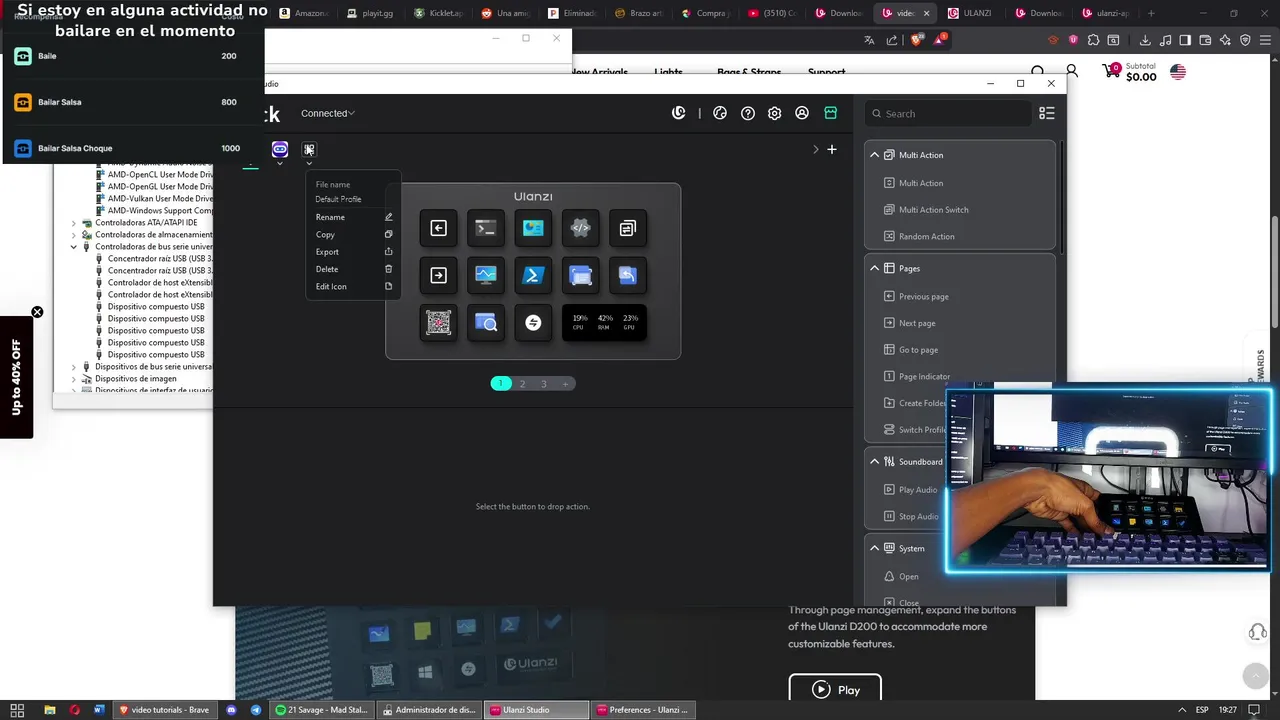Click the QR code key on deck
Viewport: 1280px width, 720px height.
438,322
